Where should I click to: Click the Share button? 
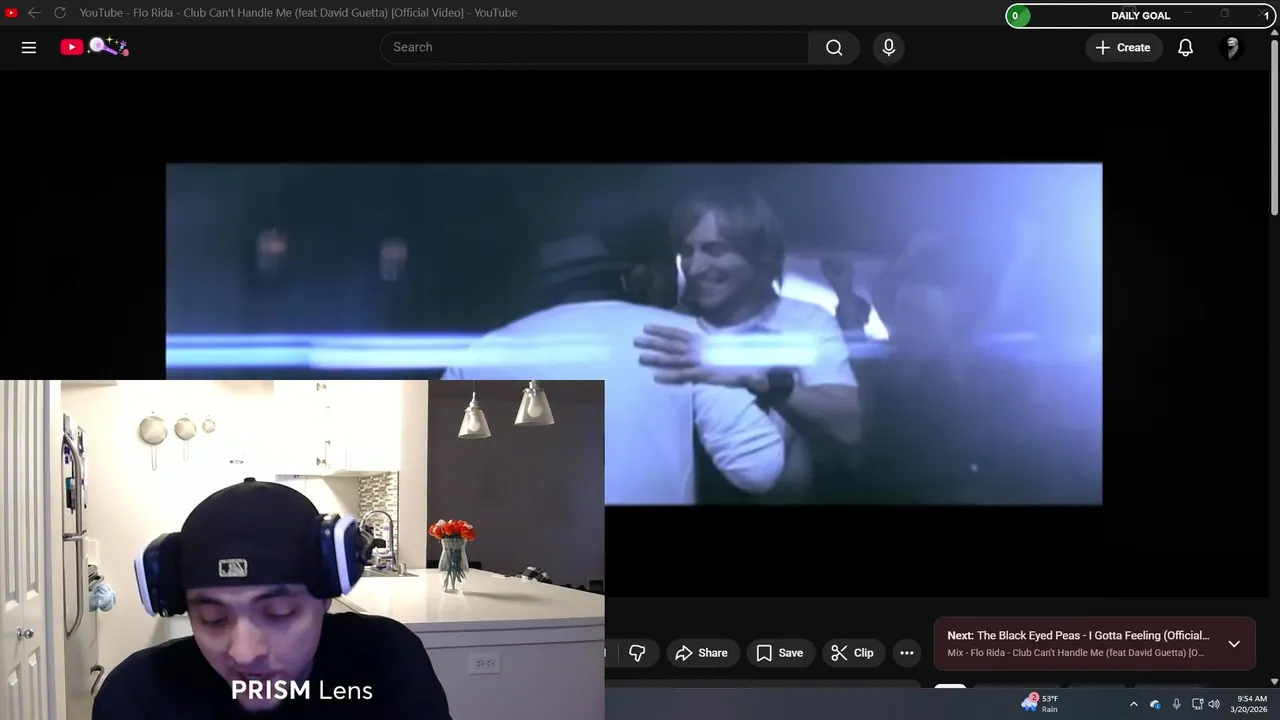pos(701,653)
